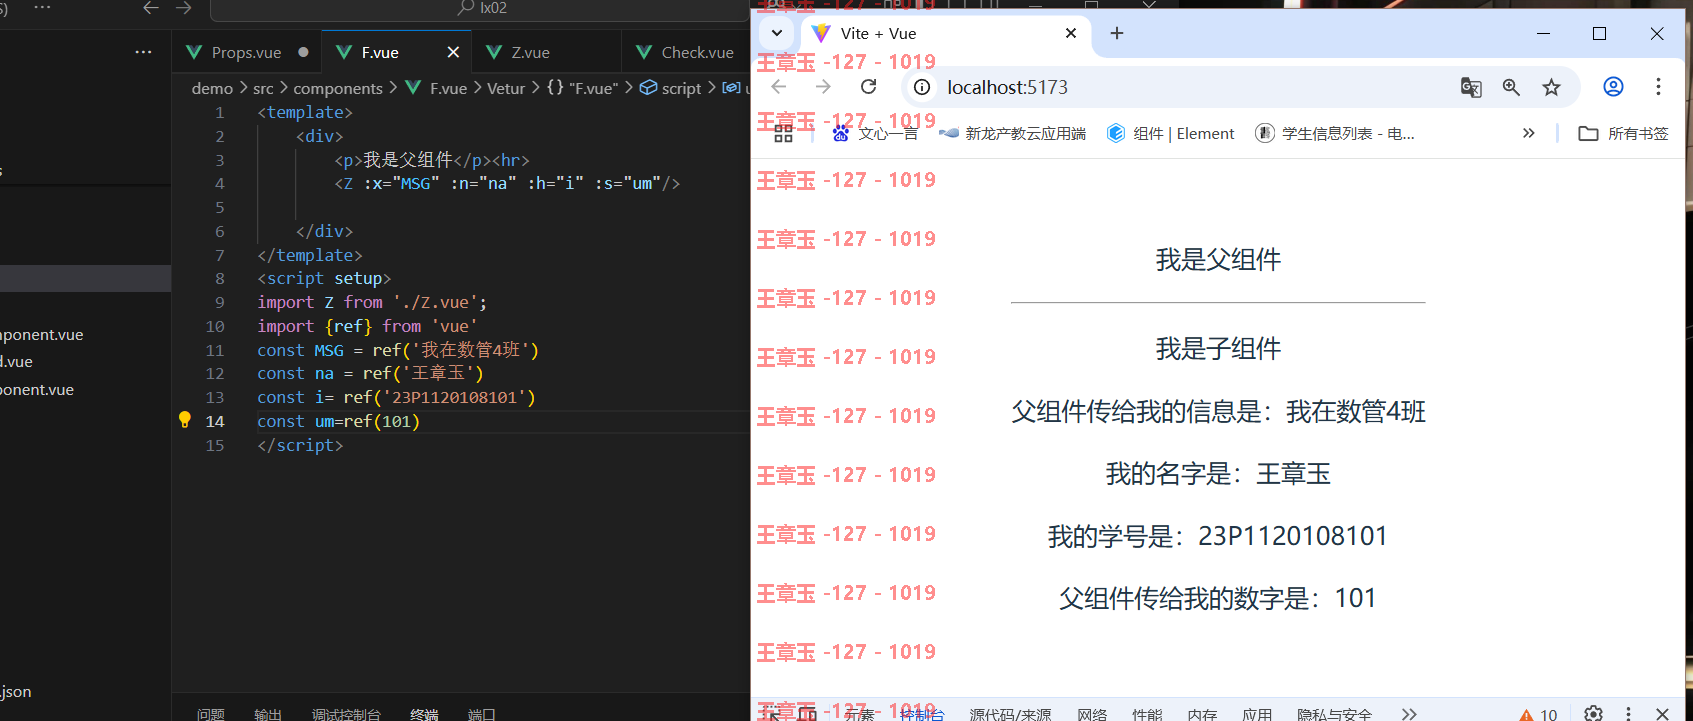This screenshot has height=721, width=1693.
Task: Click the Vue icon in F.vue breadcrumb
Action: 413,88
